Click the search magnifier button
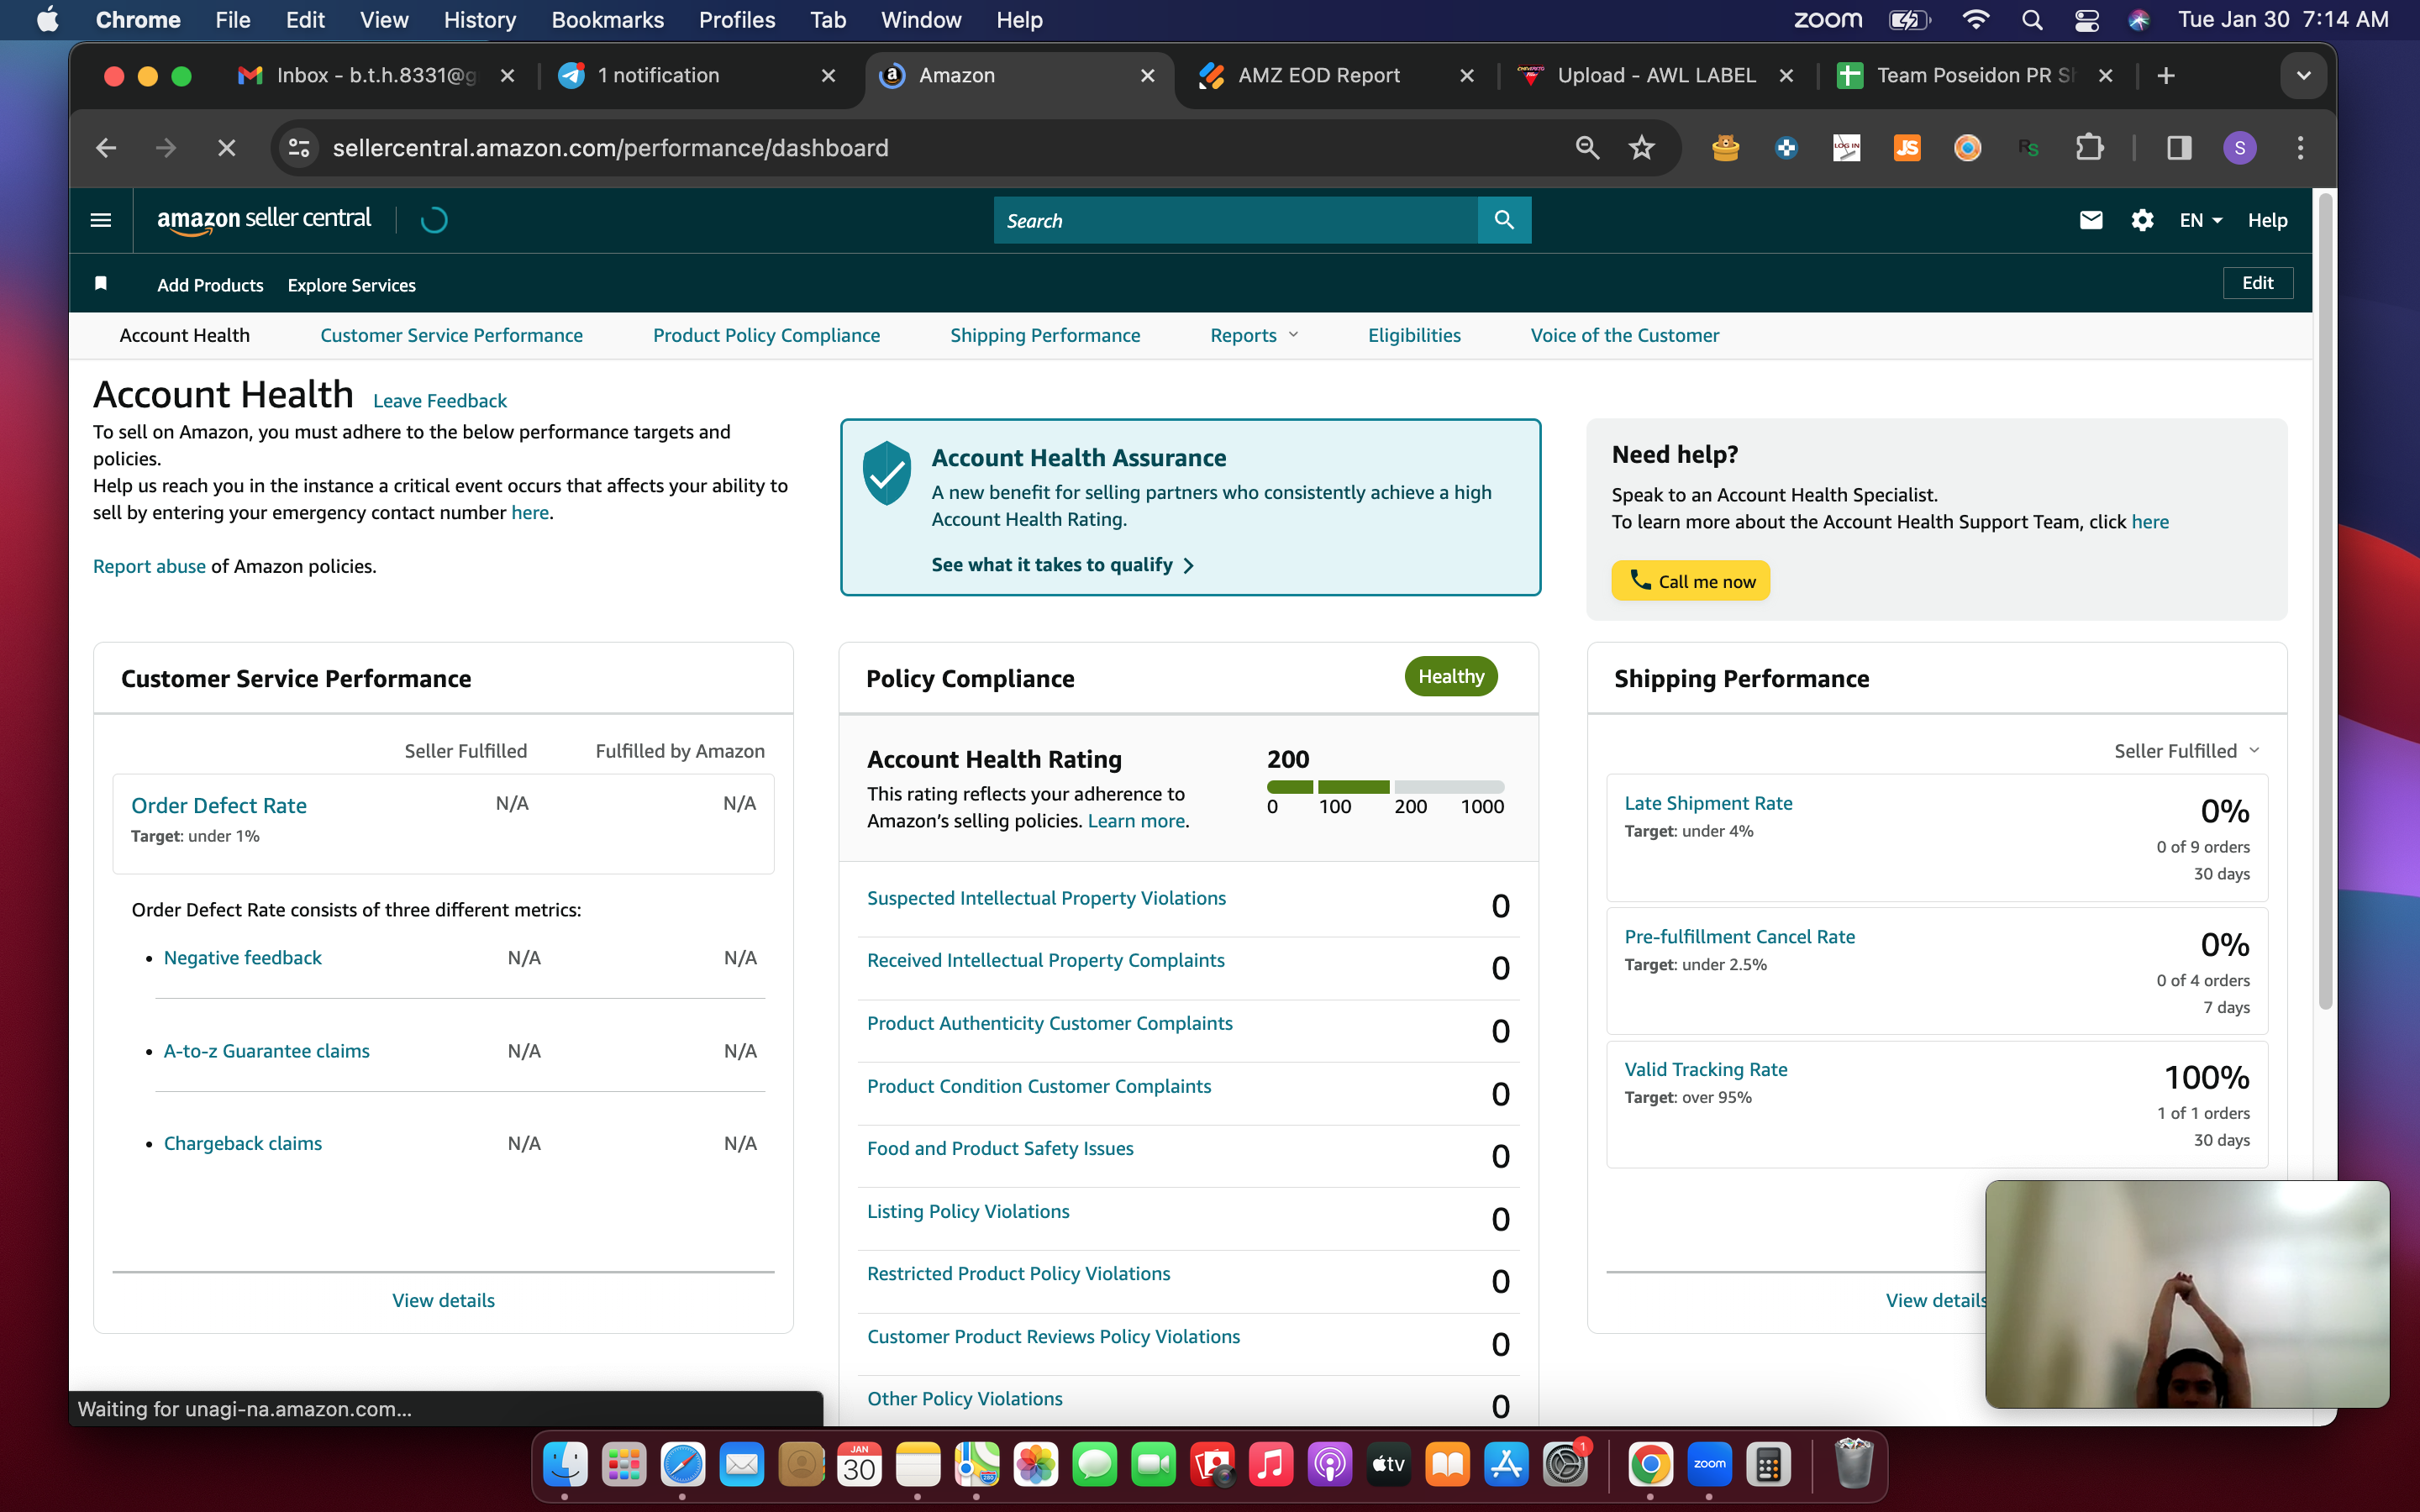The width and height of the screenshot is (2420, 1512). [1504, 220]
